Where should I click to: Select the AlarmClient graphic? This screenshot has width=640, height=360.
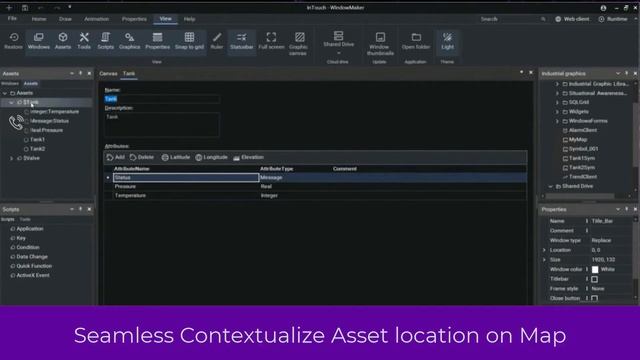tap(582, 130)
